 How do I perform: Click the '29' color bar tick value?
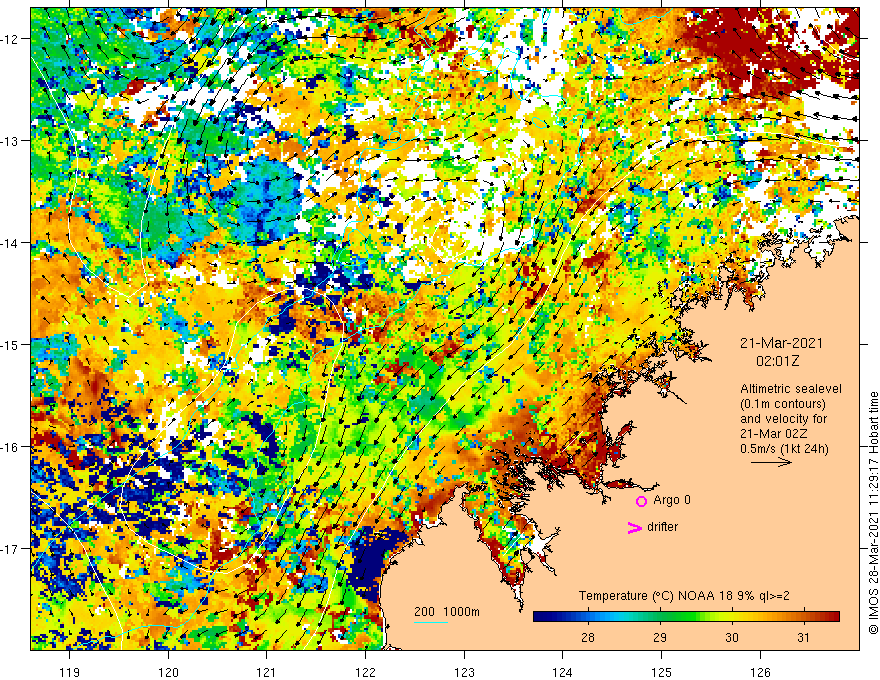(660, 638)
